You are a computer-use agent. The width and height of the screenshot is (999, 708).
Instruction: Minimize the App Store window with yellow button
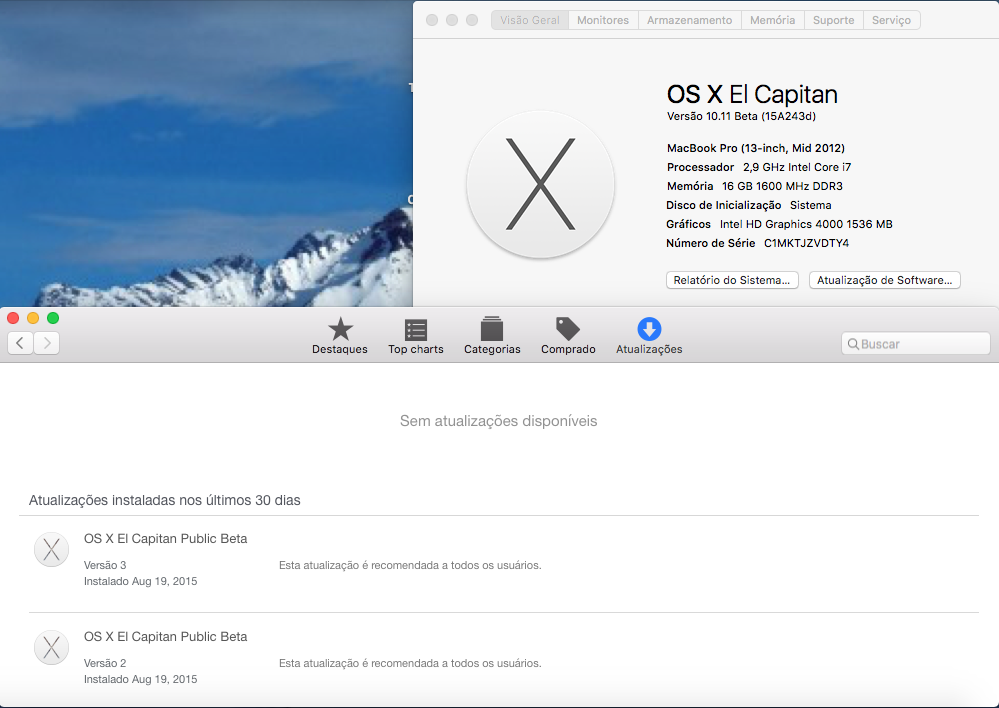point(33,318)
